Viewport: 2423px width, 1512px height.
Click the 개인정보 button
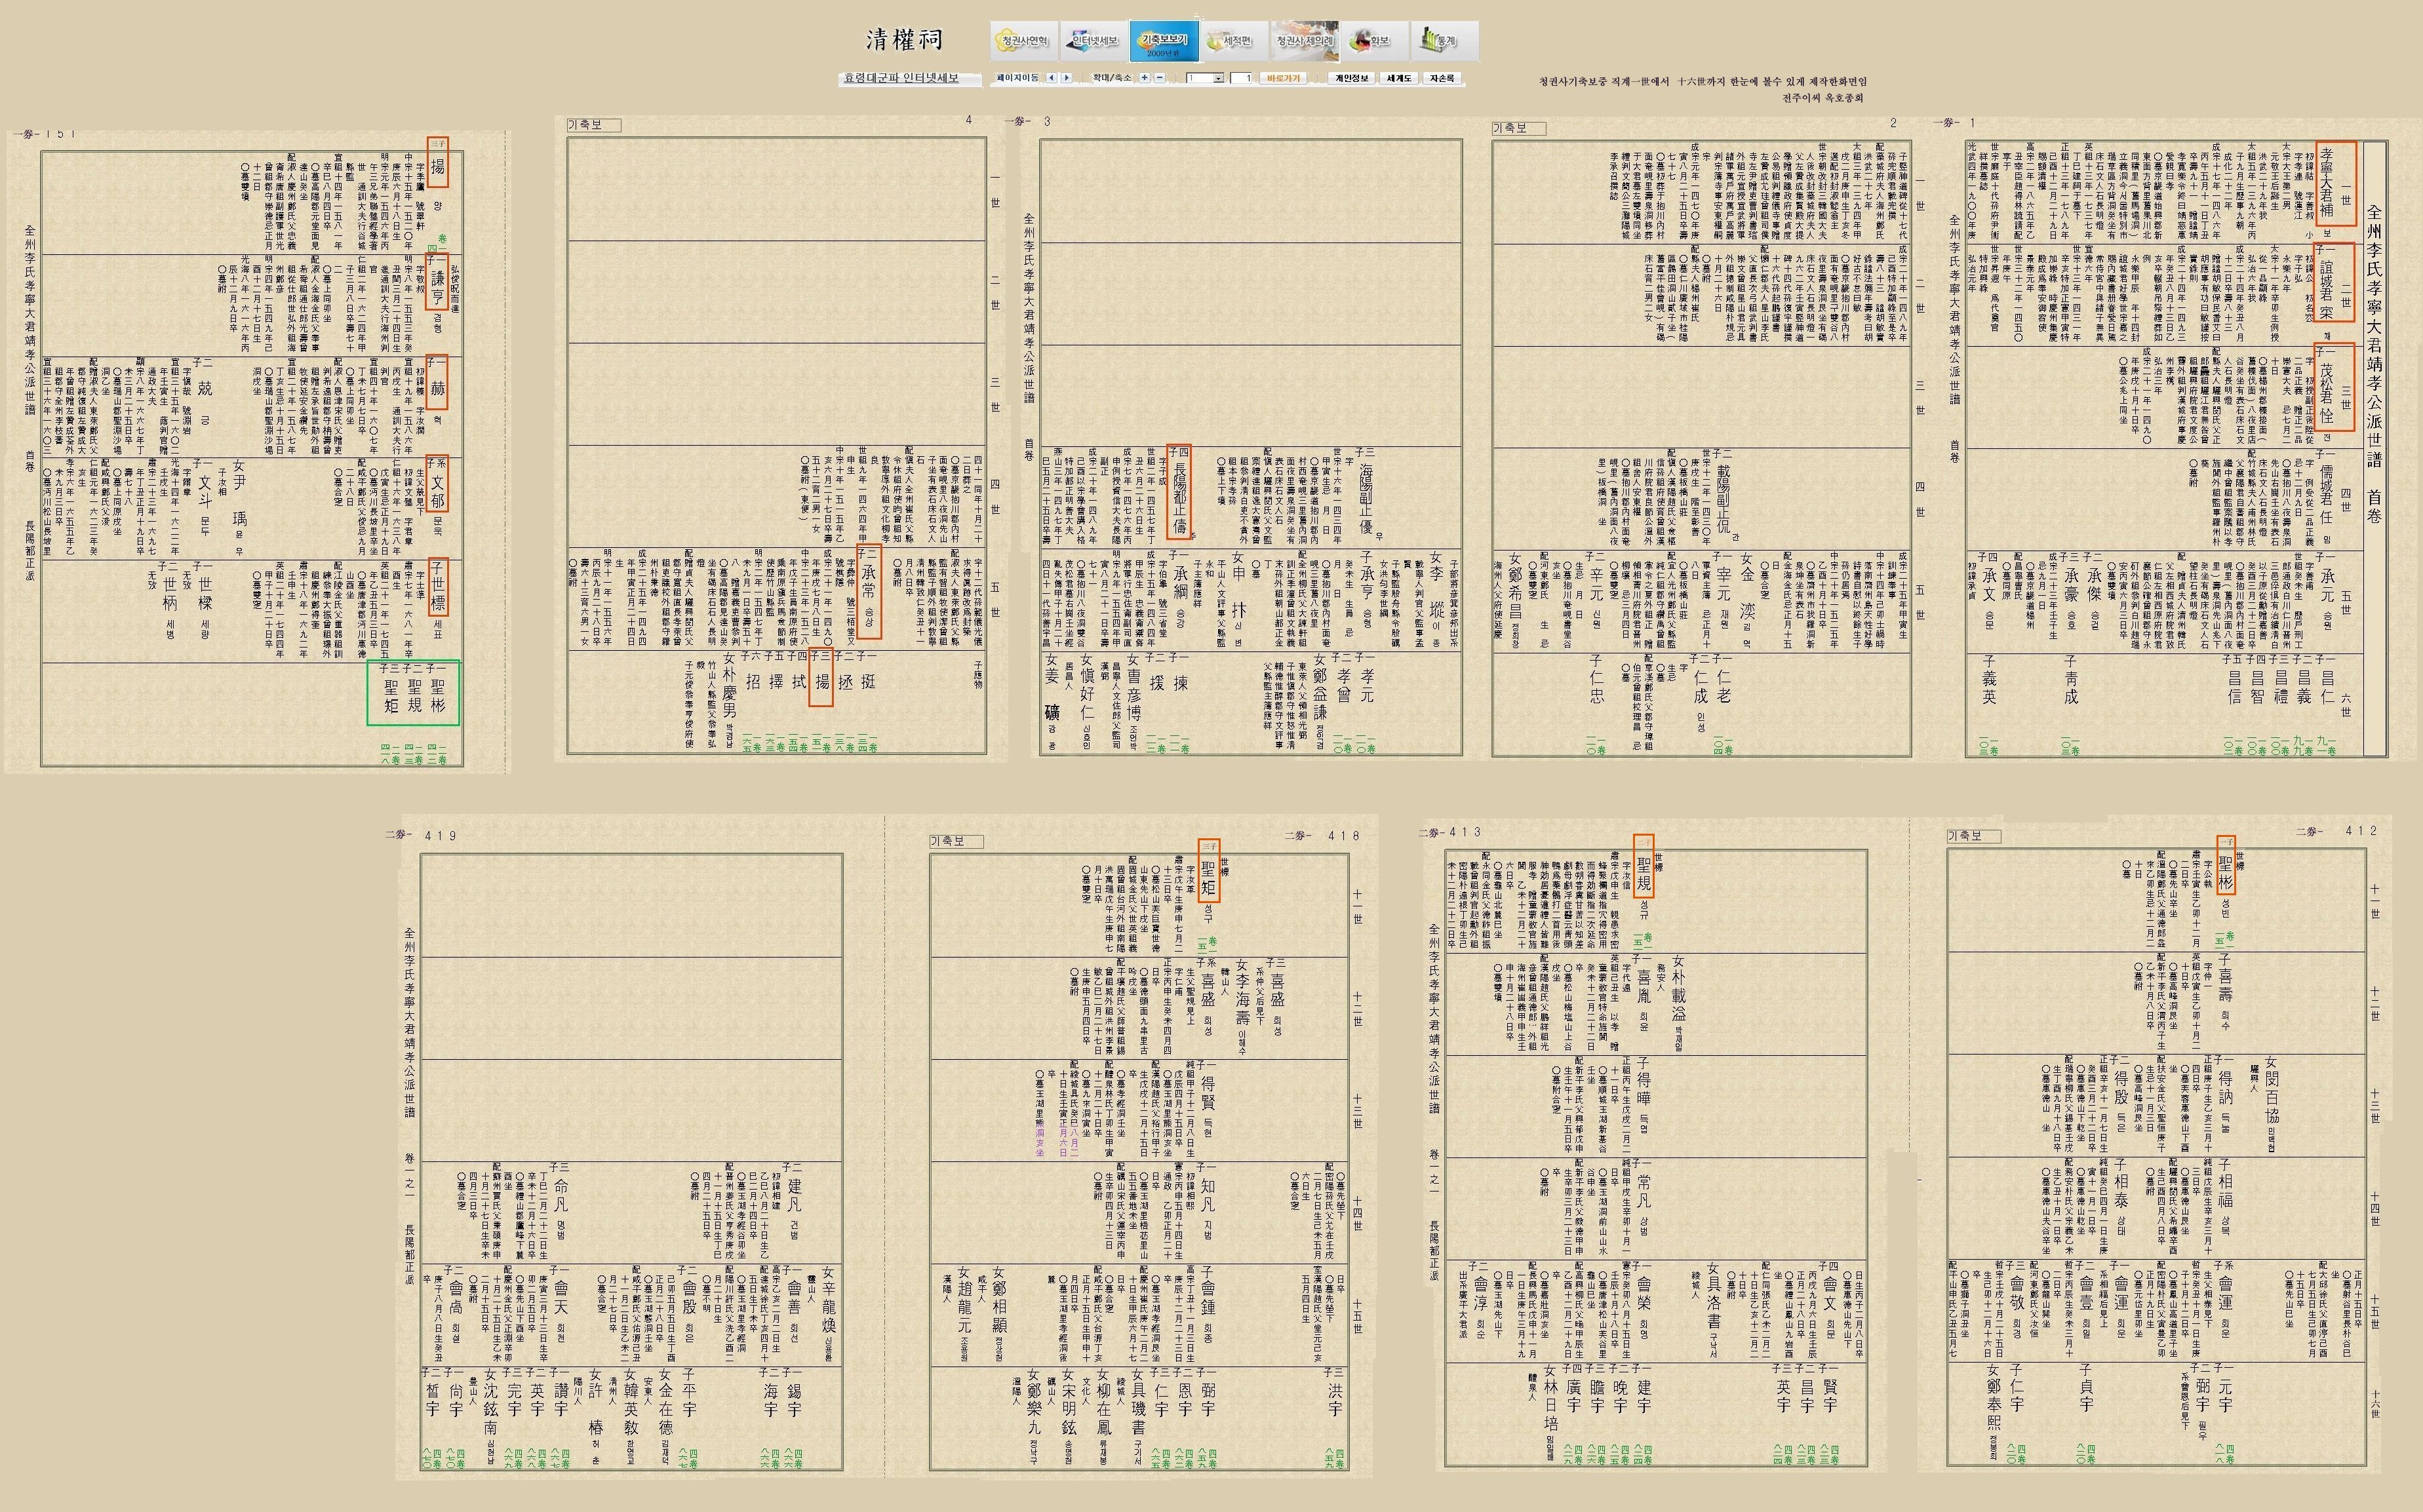click(1351, 78)
